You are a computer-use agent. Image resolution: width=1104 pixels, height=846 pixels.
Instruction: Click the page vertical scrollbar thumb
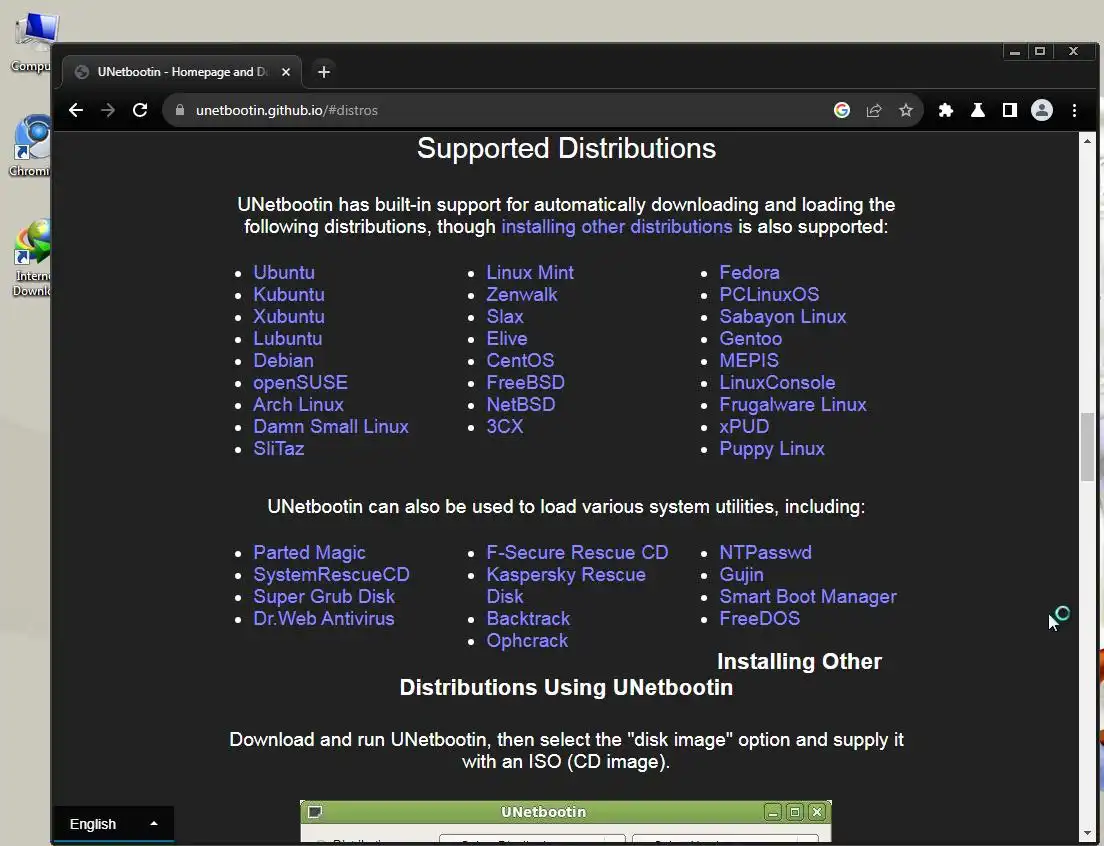pyautogui.click(x=1088, y=448)
